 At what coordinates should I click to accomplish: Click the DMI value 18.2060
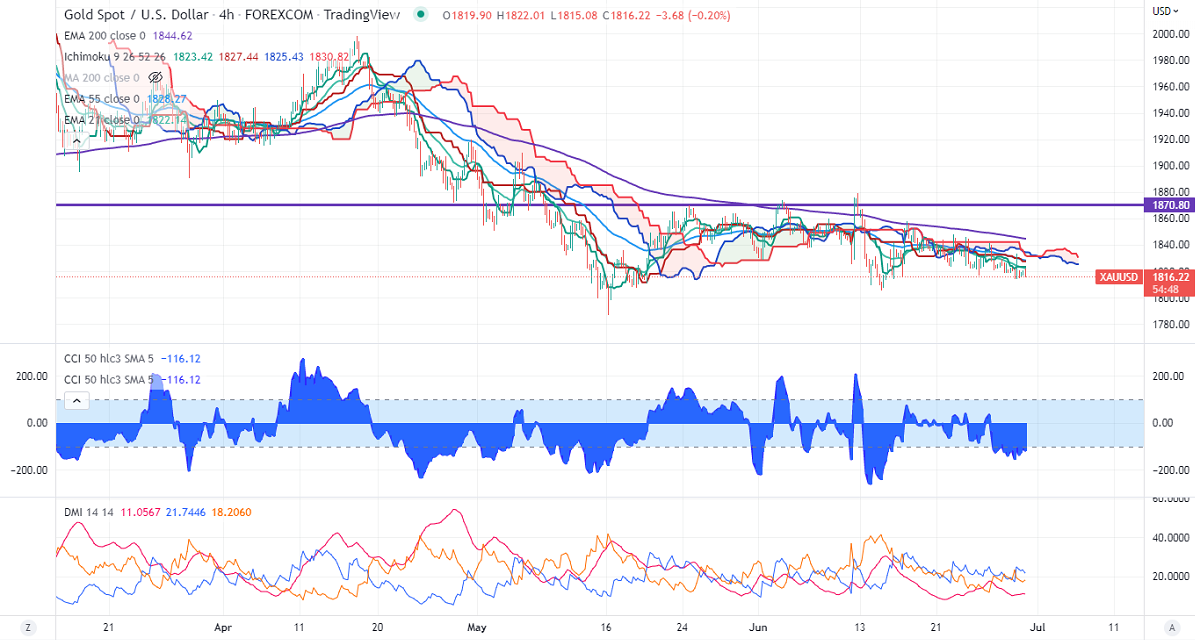point(232,512)
